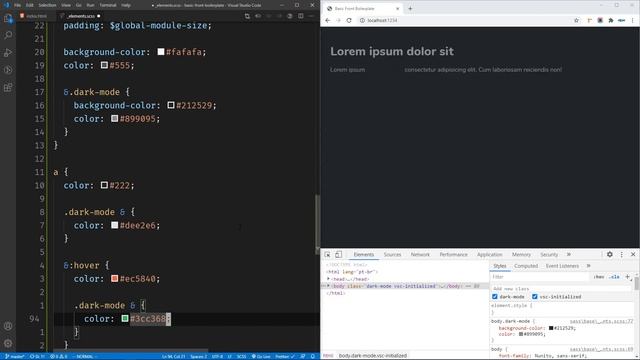Open the Terminal menu in VS Code
Image resolution: width=640 pixels, height=360 pixels.
(108, 5)
